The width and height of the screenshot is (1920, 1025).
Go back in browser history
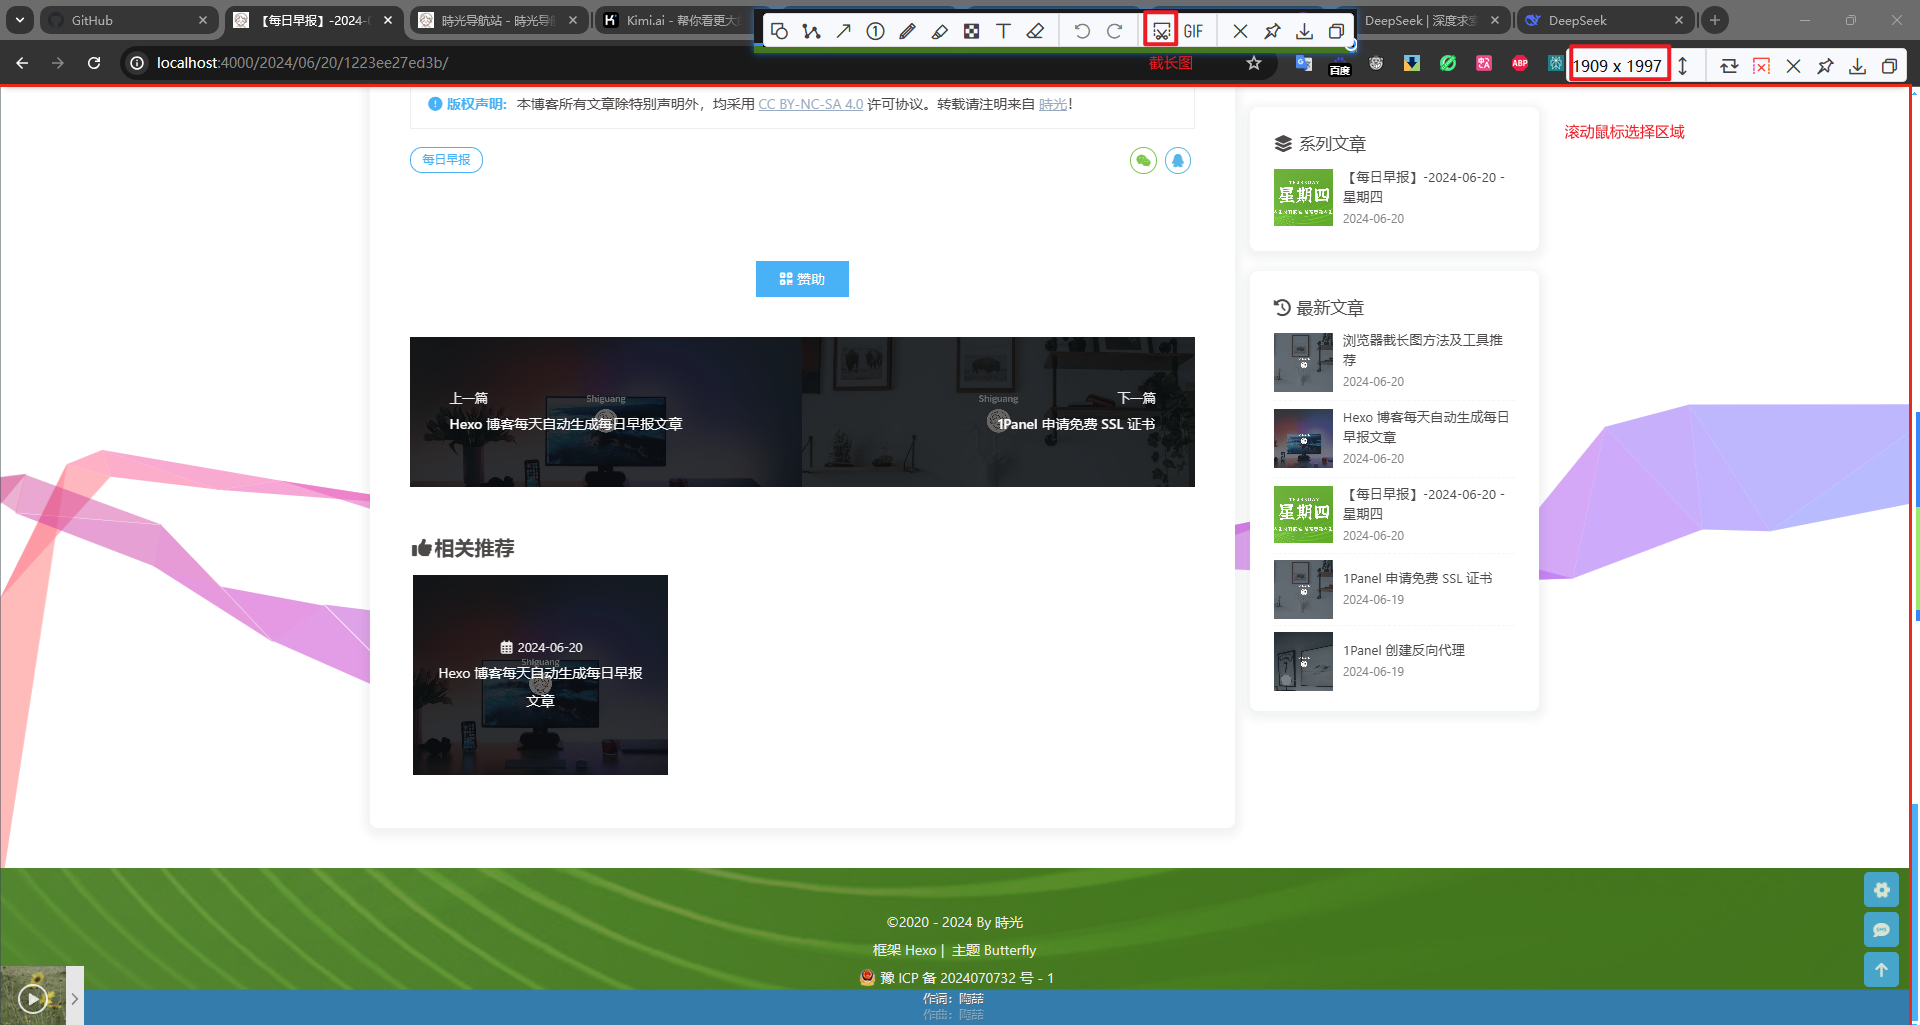point(22,63)
